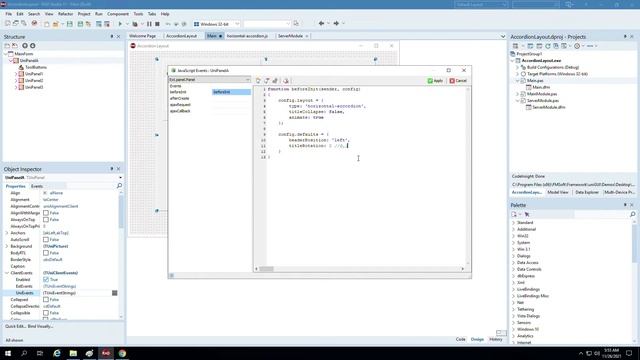Click the move-down arrow icon in Structure panel
This screenshot has height=360, width=640.
(x=33, y=46)
